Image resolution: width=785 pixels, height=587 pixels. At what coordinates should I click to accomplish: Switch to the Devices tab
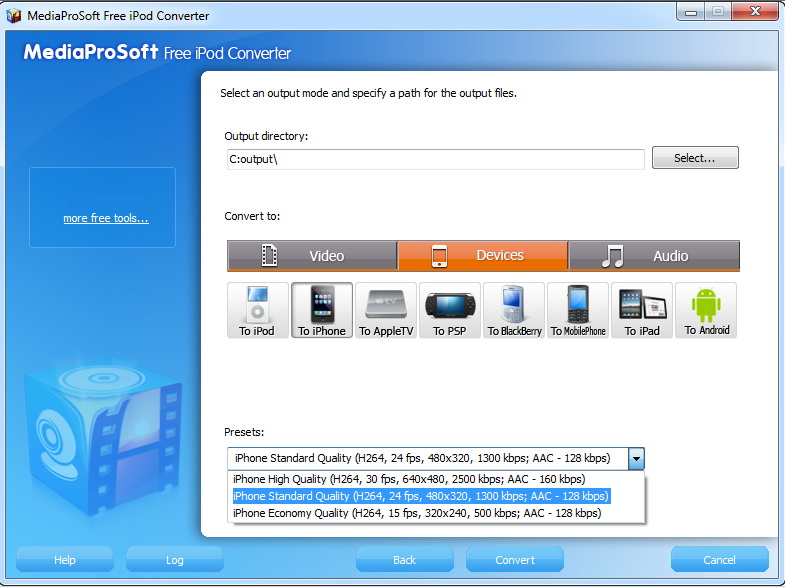click(x=483, y=256)
